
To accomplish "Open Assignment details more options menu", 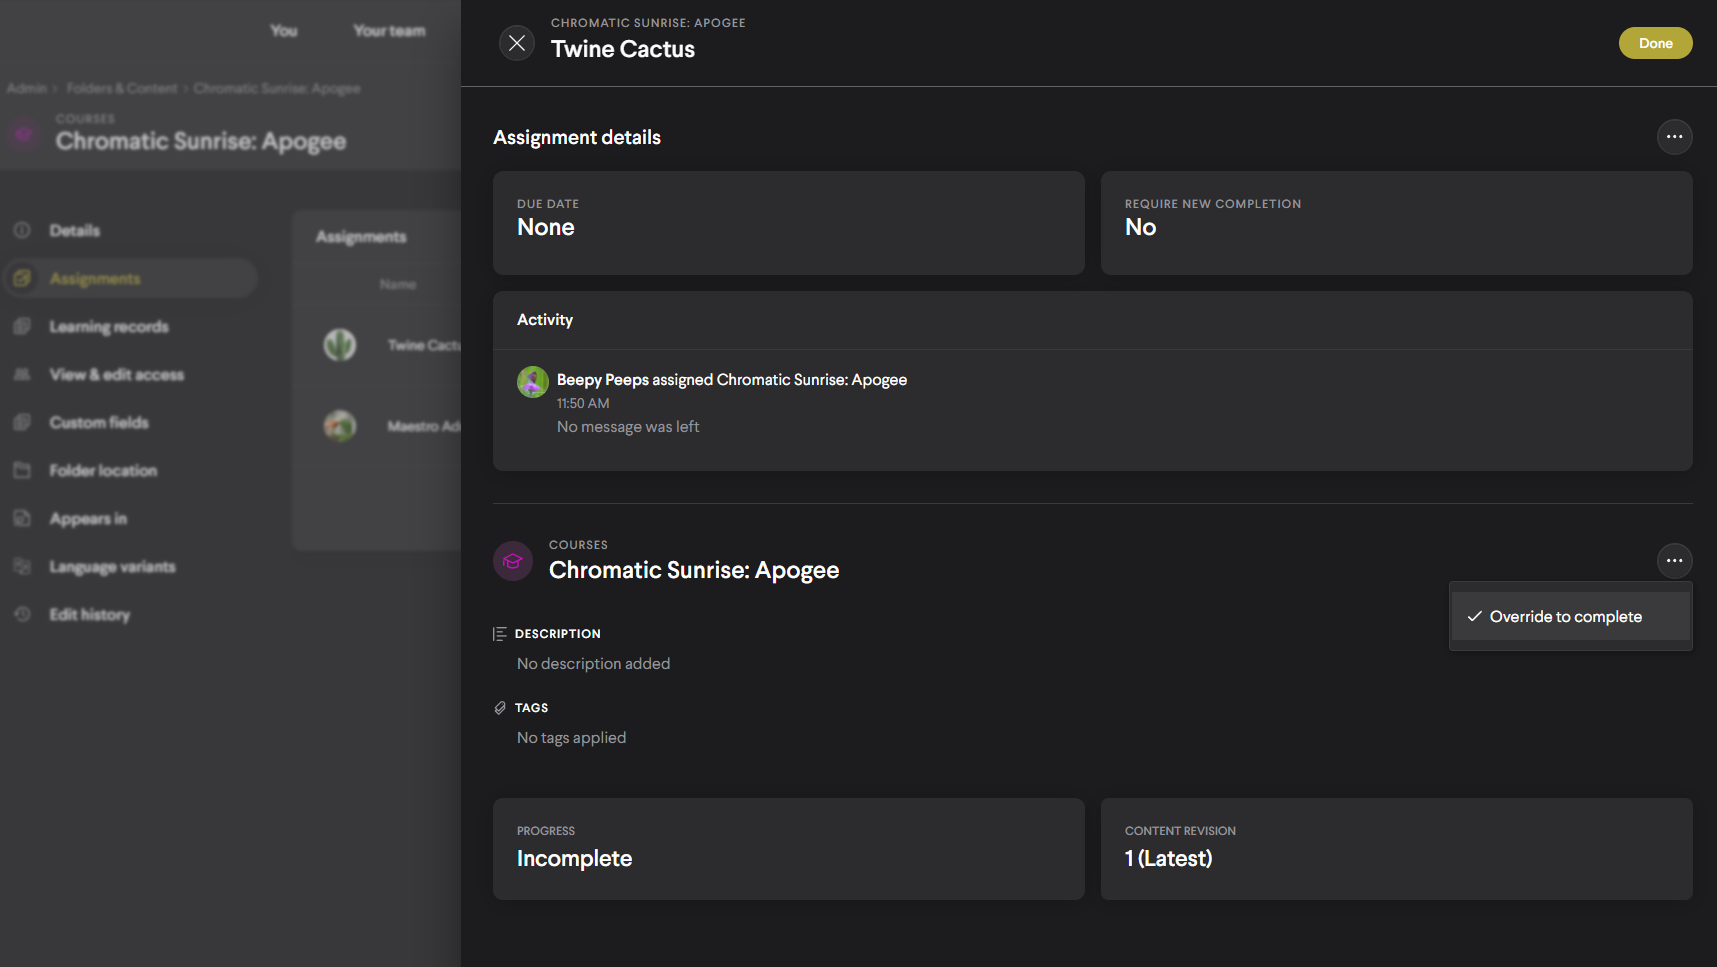I will pyautogui.click(x=1674, y=137).
